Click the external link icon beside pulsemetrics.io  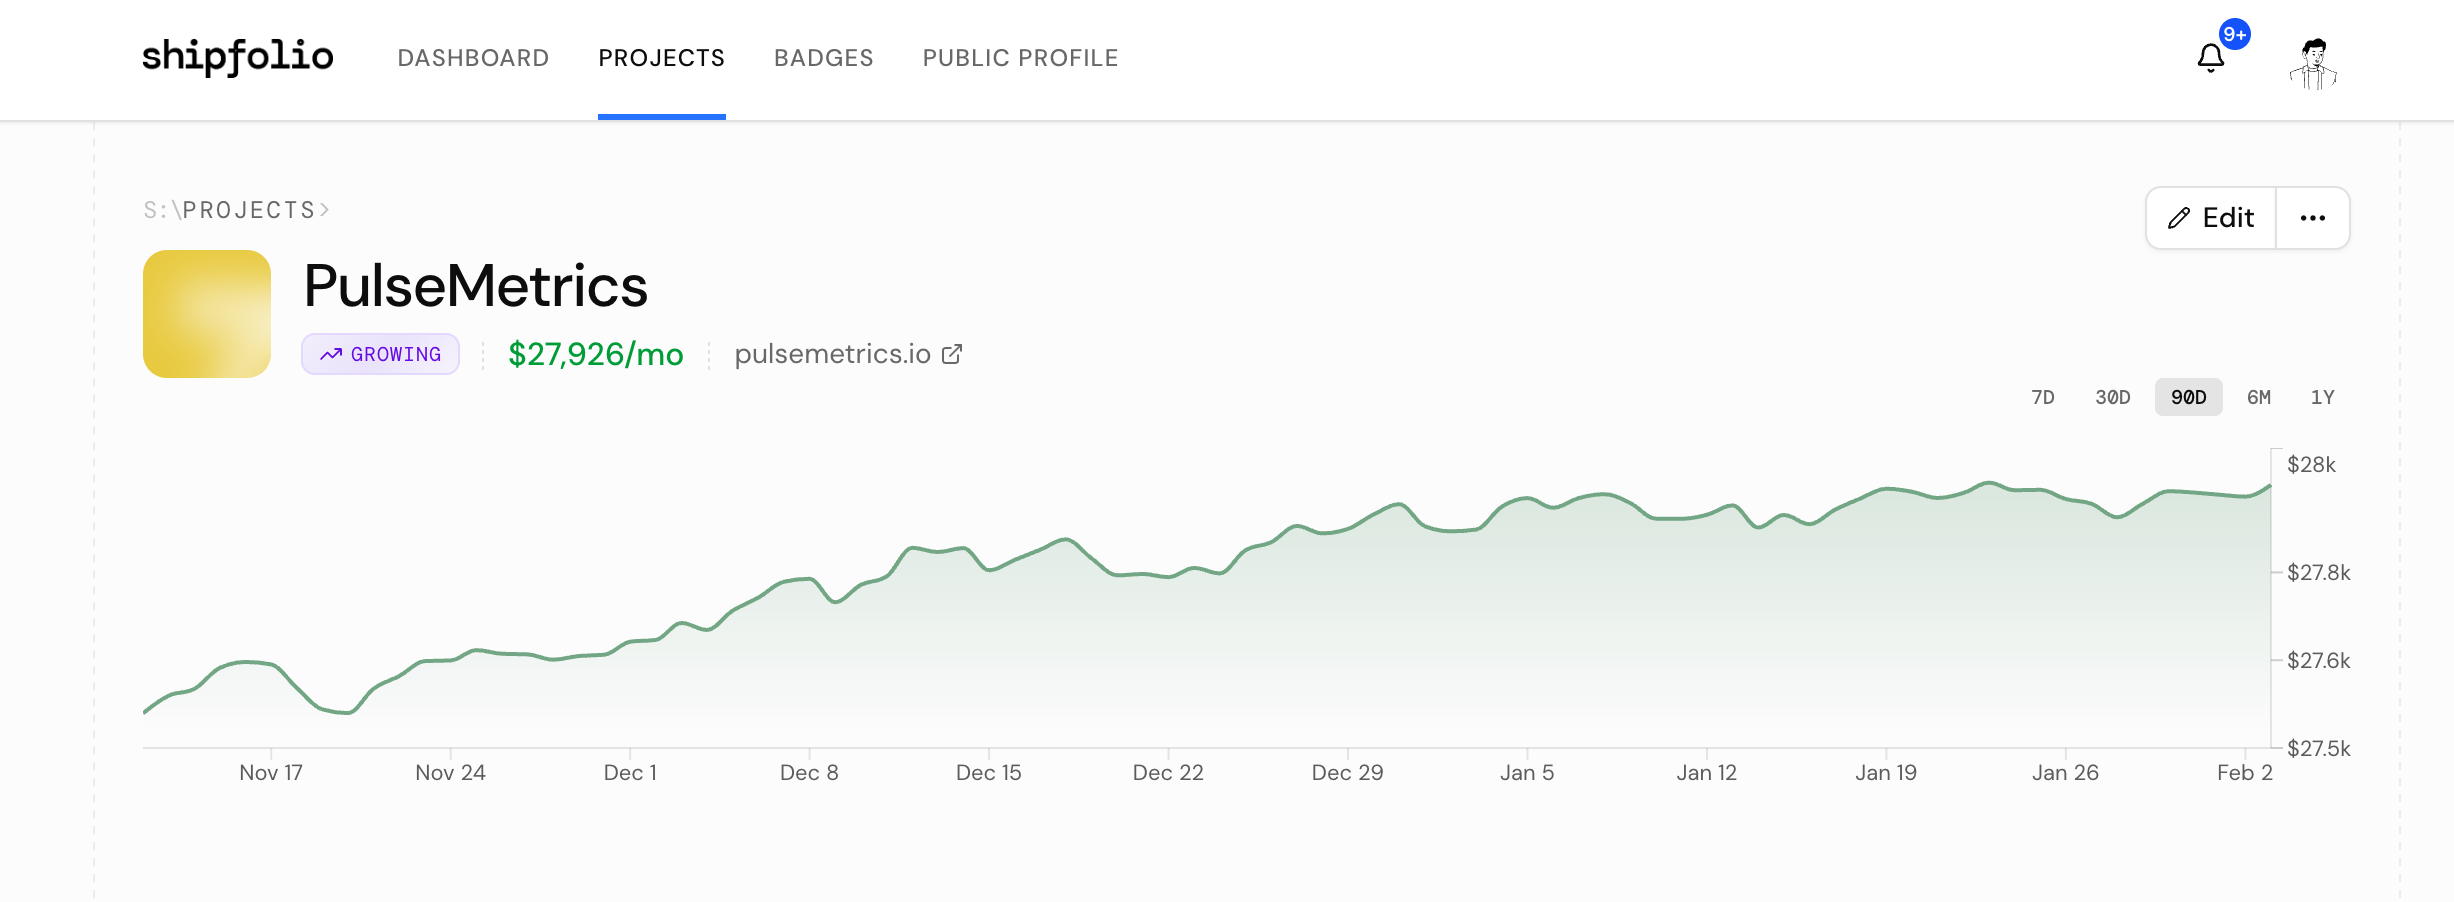[x=952, y=354]
